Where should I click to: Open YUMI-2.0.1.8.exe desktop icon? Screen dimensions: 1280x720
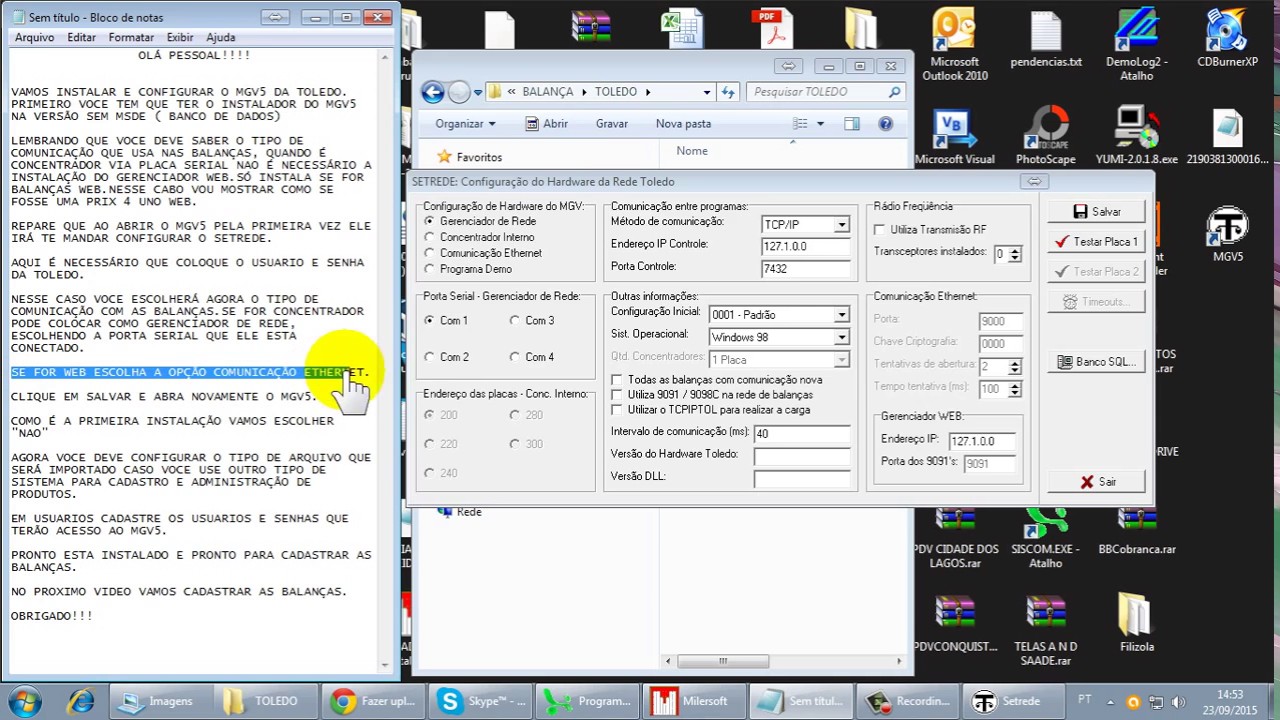pyautogui.click(x=1137, y=137)
